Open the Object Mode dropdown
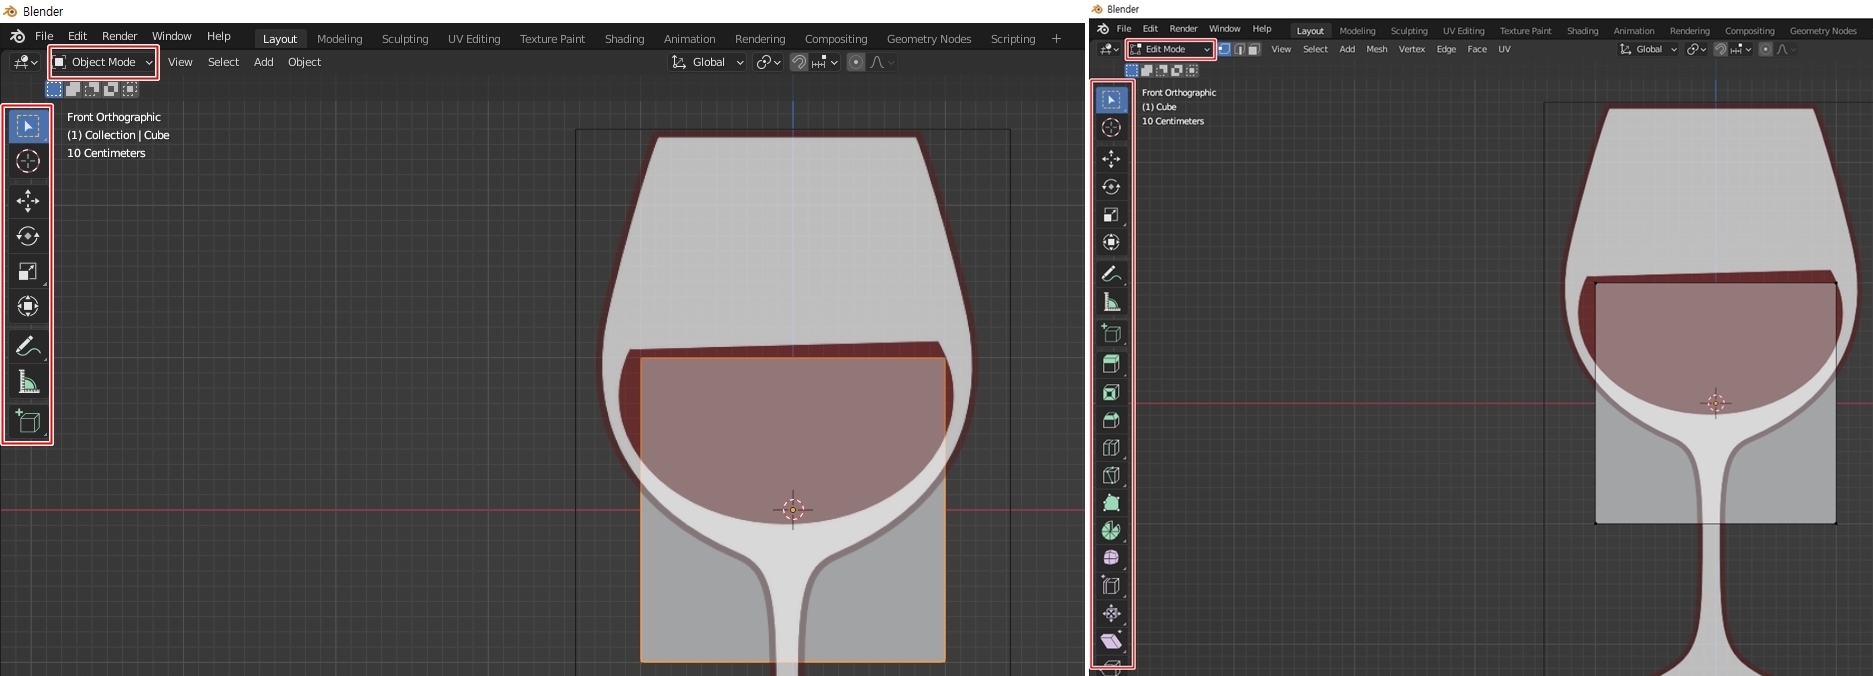Viewport: 1873px width, 676px height. (104, 62)
